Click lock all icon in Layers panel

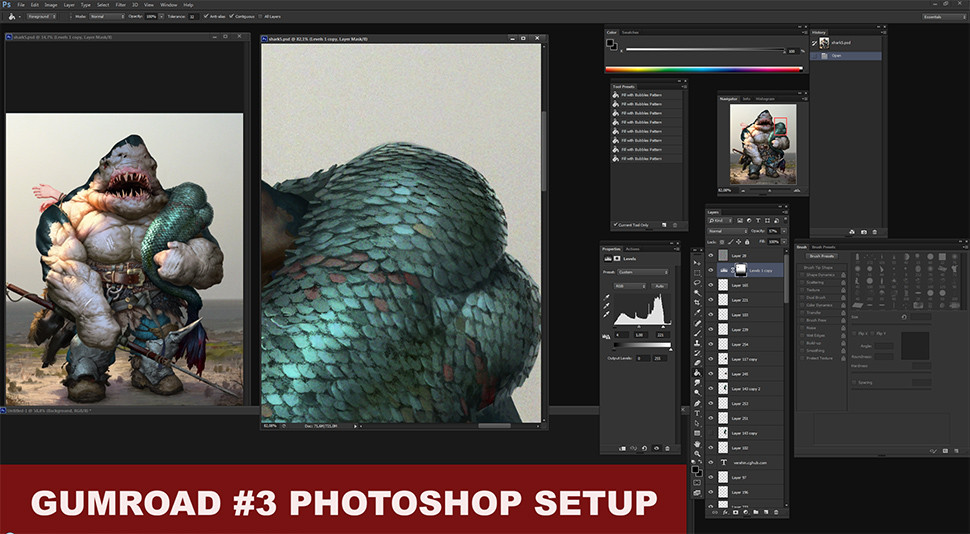747,242
